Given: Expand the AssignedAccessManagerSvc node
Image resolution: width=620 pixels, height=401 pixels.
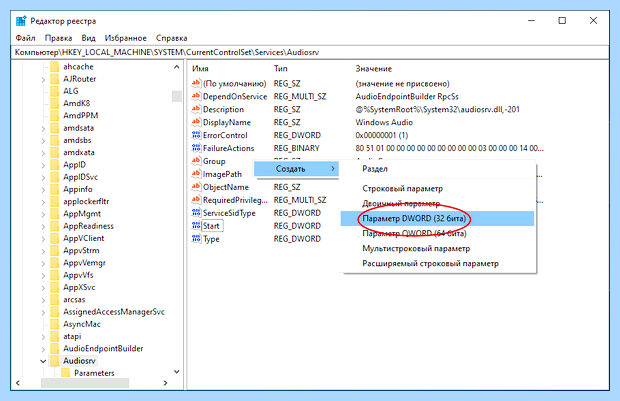Looking at the screenshot, I should [43, 312].
